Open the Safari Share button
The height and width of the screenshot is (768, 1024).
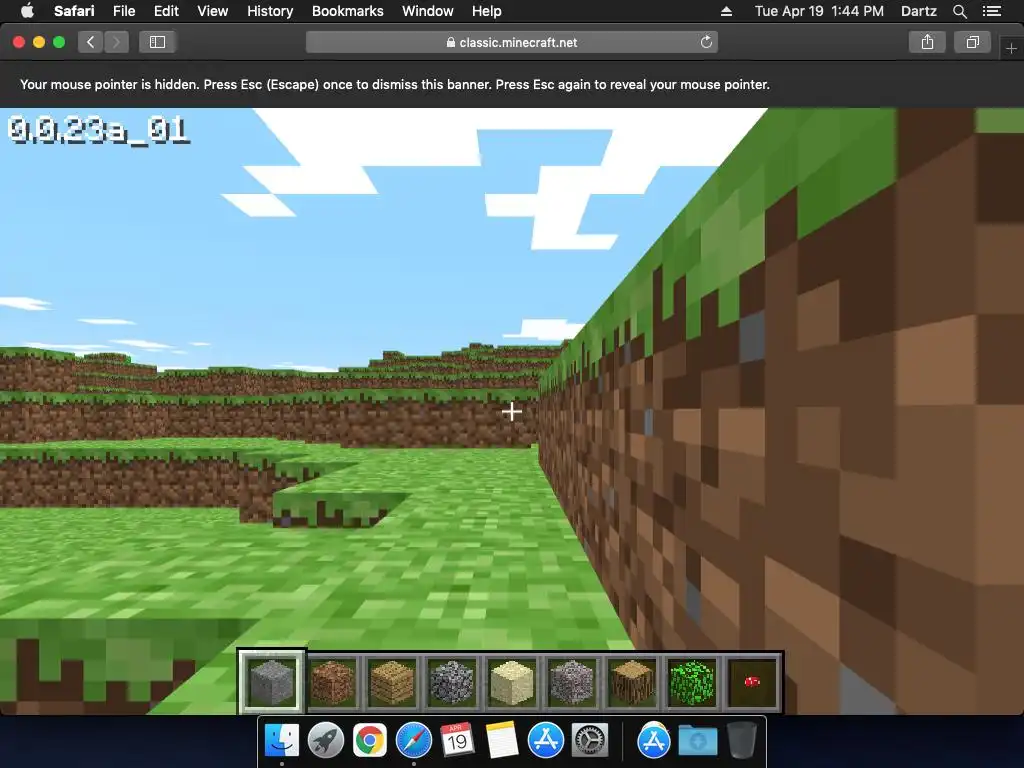coord(927,42)
